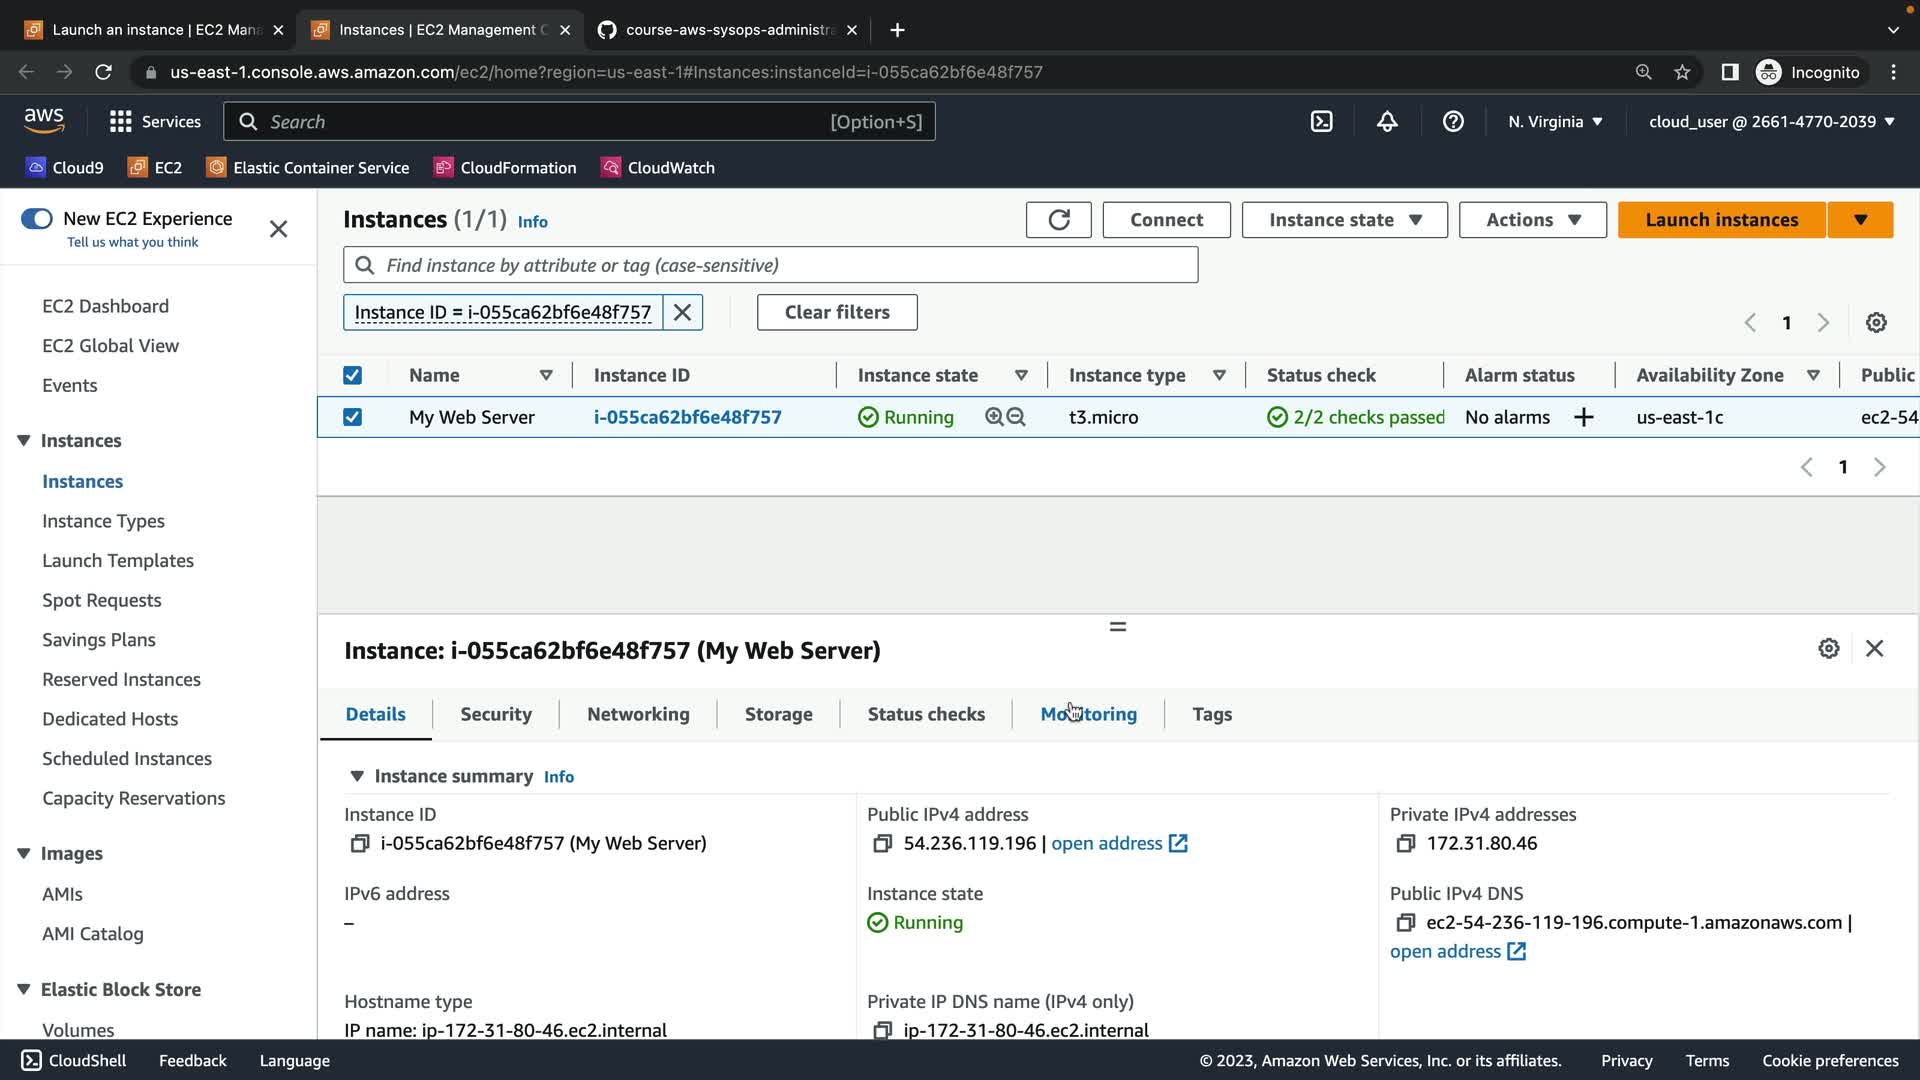Viewport: 1920px width, 1080px height.
Task: Click the instance search filter field
Action: [770, 266]
